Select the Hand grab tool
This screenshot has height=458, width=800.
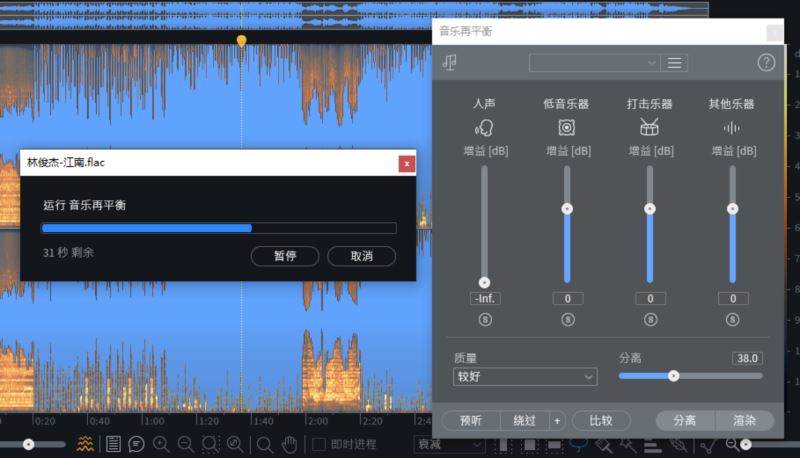289,444
